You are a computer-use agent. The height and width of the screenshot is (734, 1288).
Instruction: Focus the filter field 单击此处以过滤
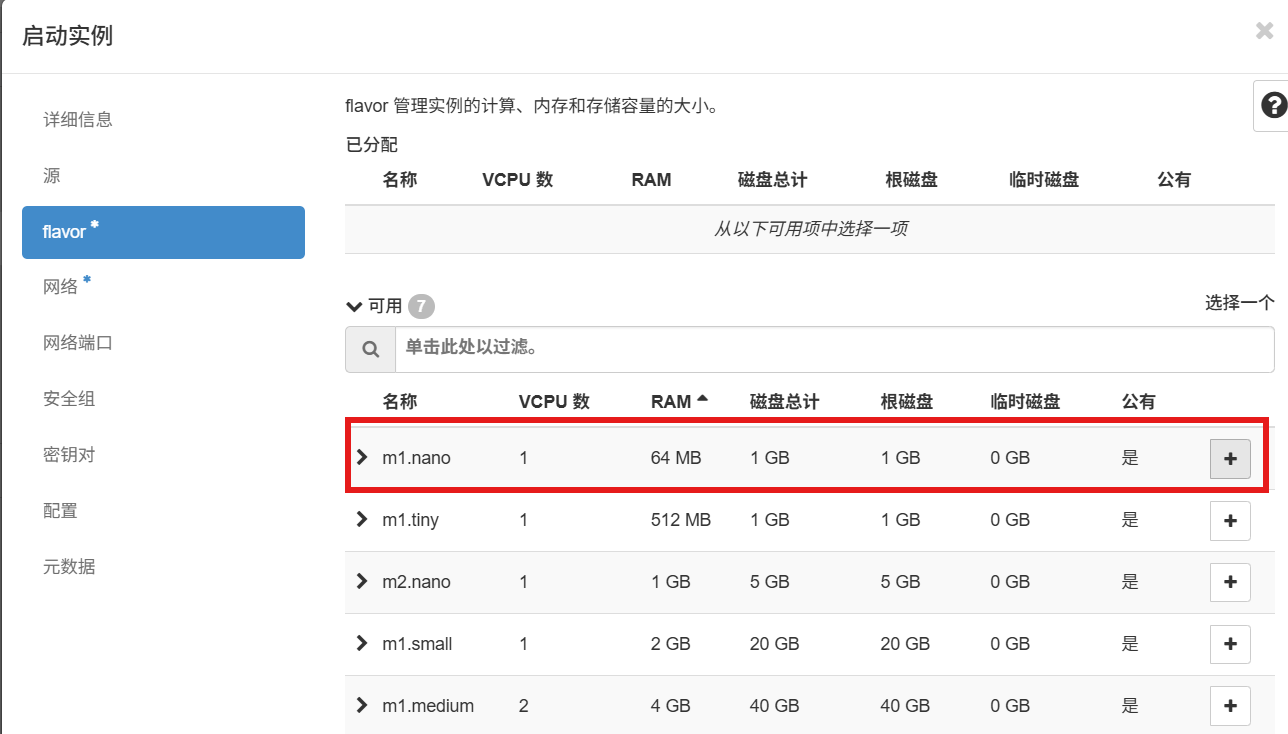835,349
